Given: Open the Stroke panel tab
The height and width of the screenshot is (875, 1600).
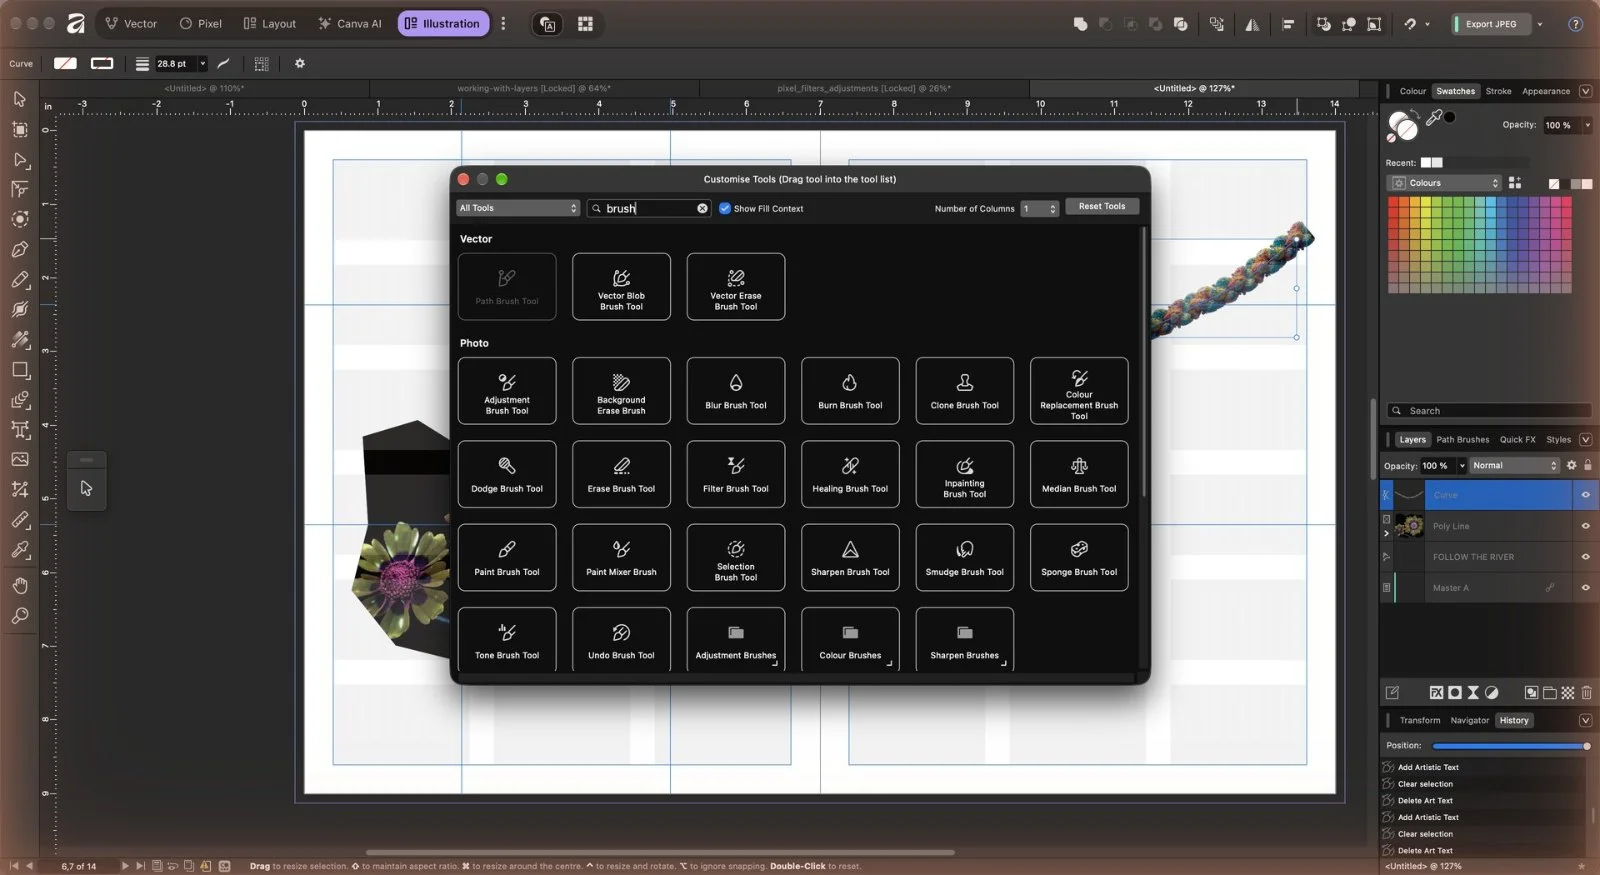Looking at the screenshot, I should (1498, 91).
